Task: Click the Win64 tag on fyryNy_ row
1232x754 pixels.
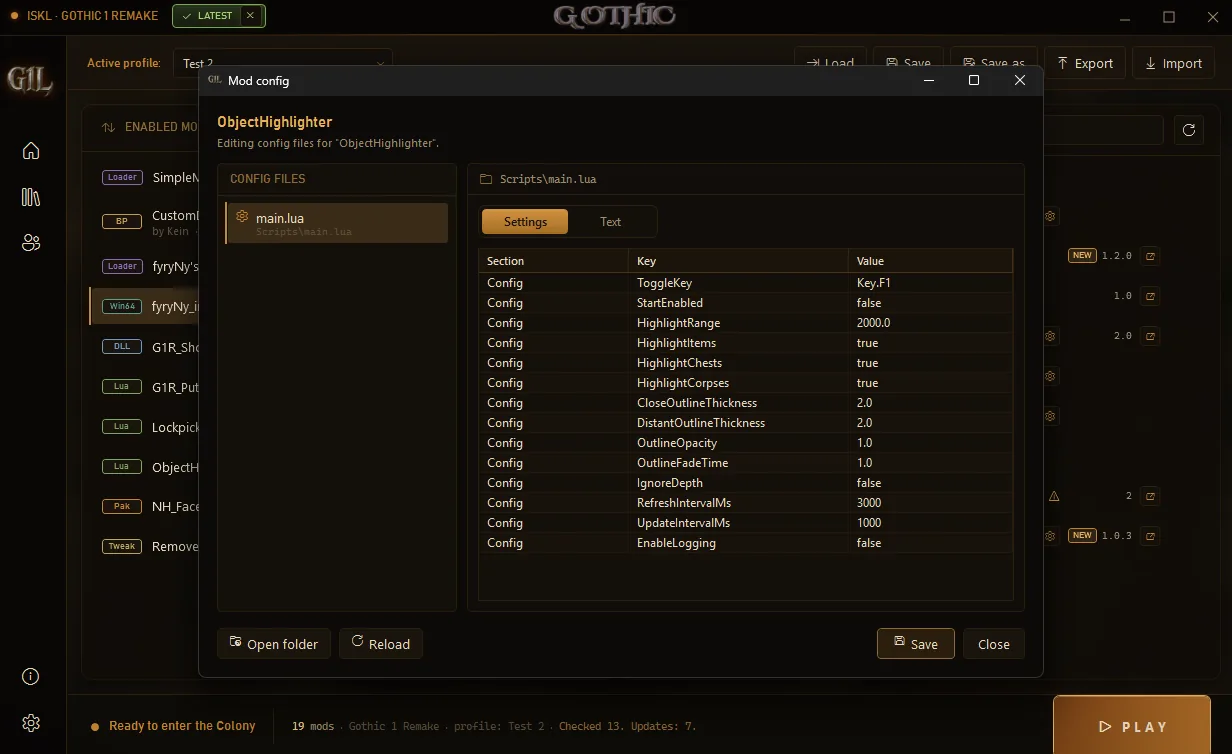Action: 122,306
